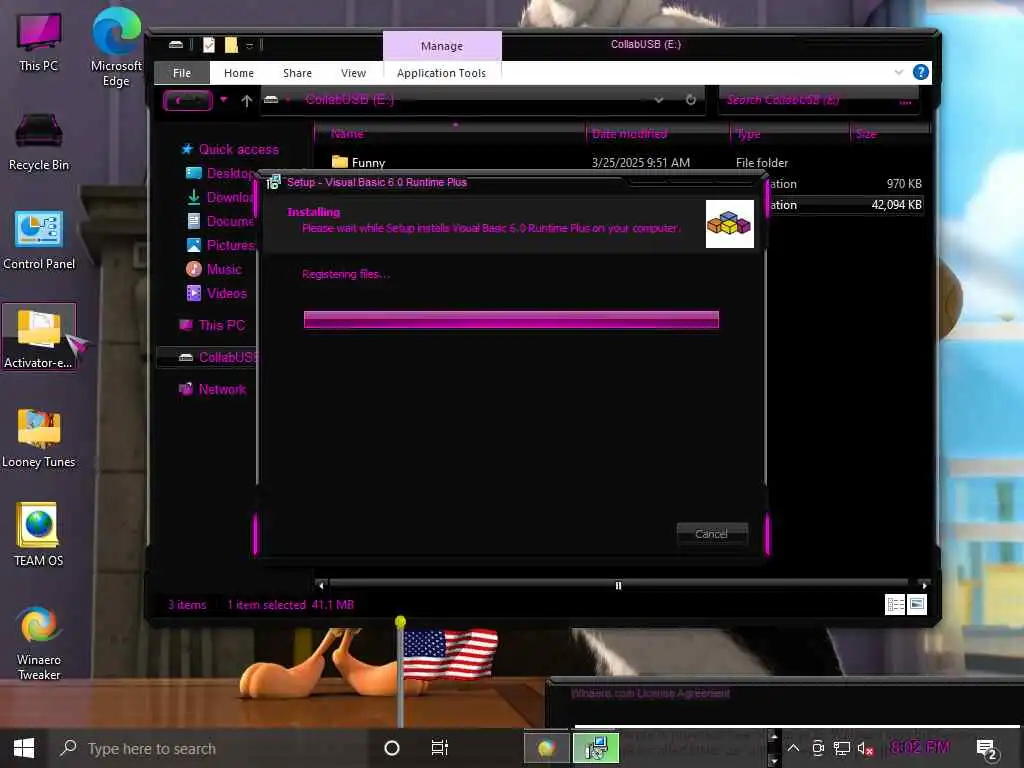1024x768 pixels.
Task: Select file sized 42,094 KB
Action: pos(846,204)
